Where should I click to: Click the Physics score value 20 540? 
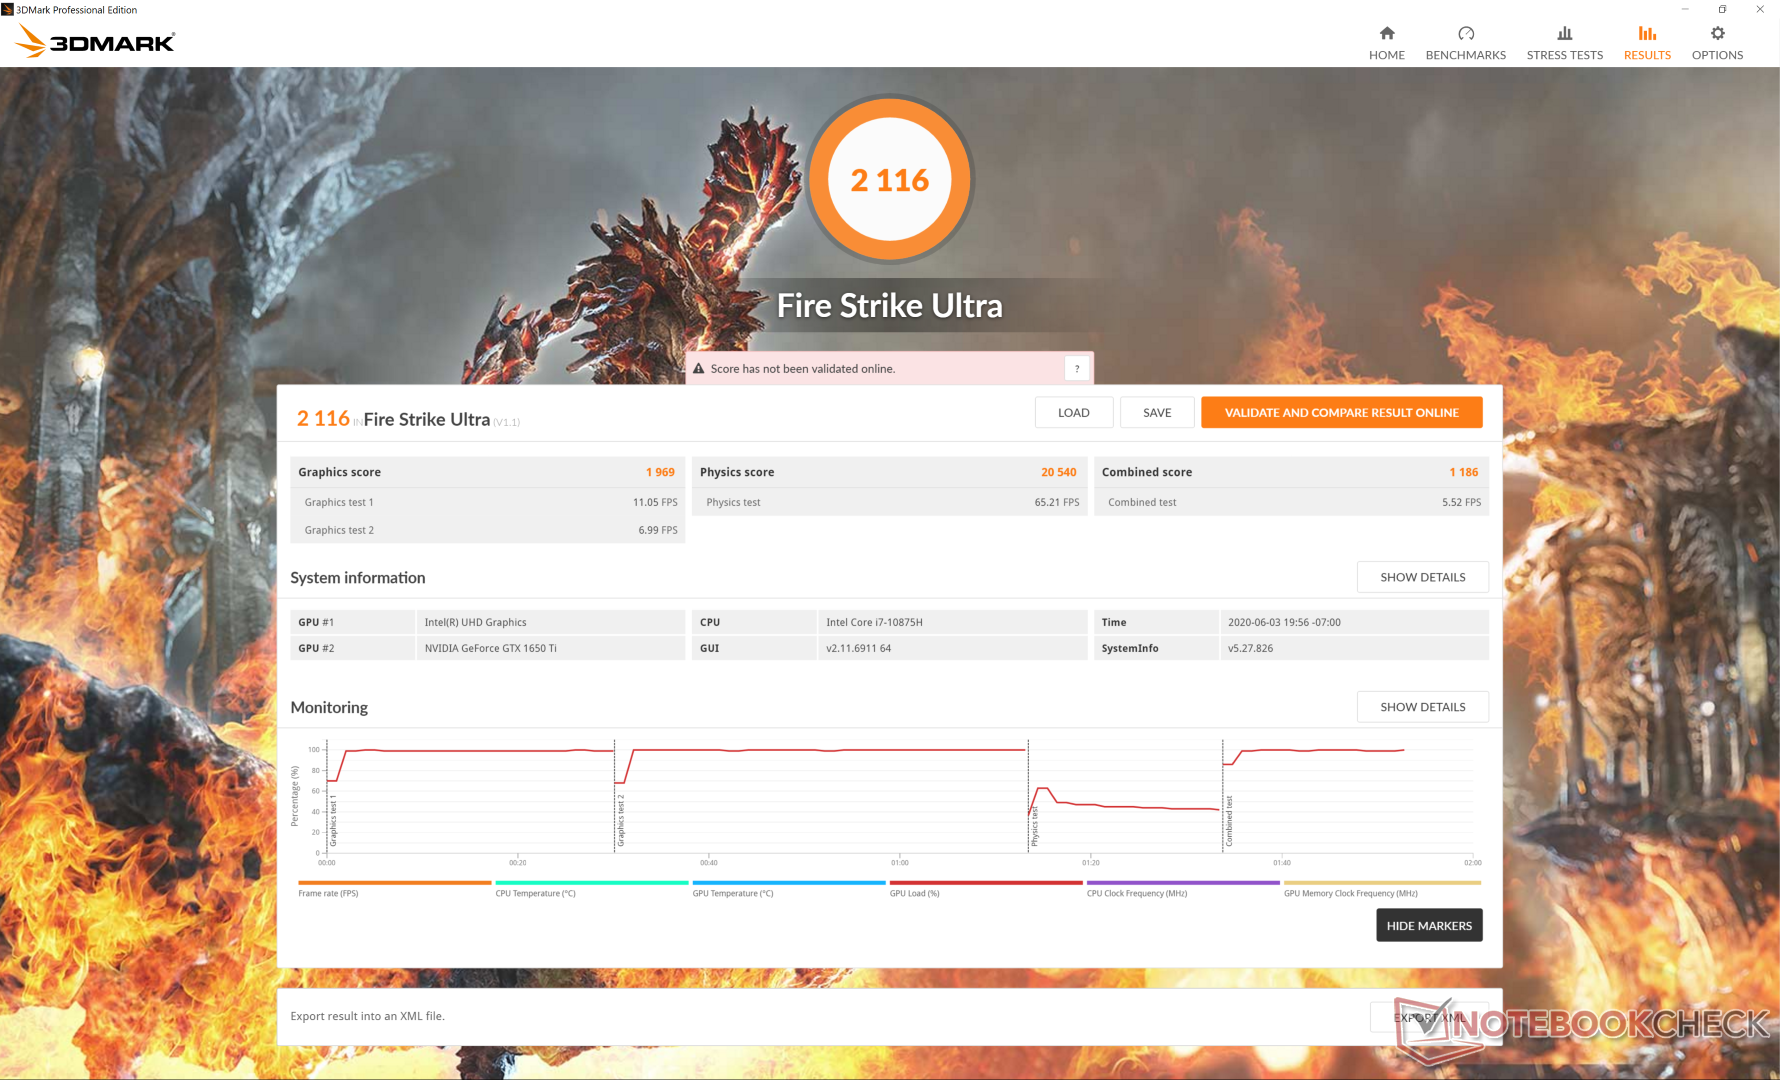[1058, 472]
